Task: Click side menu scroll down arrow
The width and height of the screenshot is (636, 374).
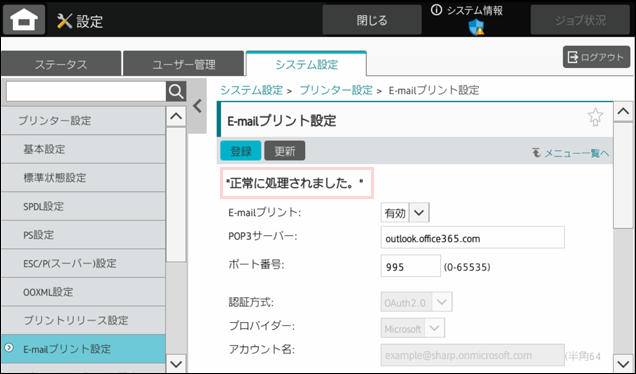Action: point(176,364)
